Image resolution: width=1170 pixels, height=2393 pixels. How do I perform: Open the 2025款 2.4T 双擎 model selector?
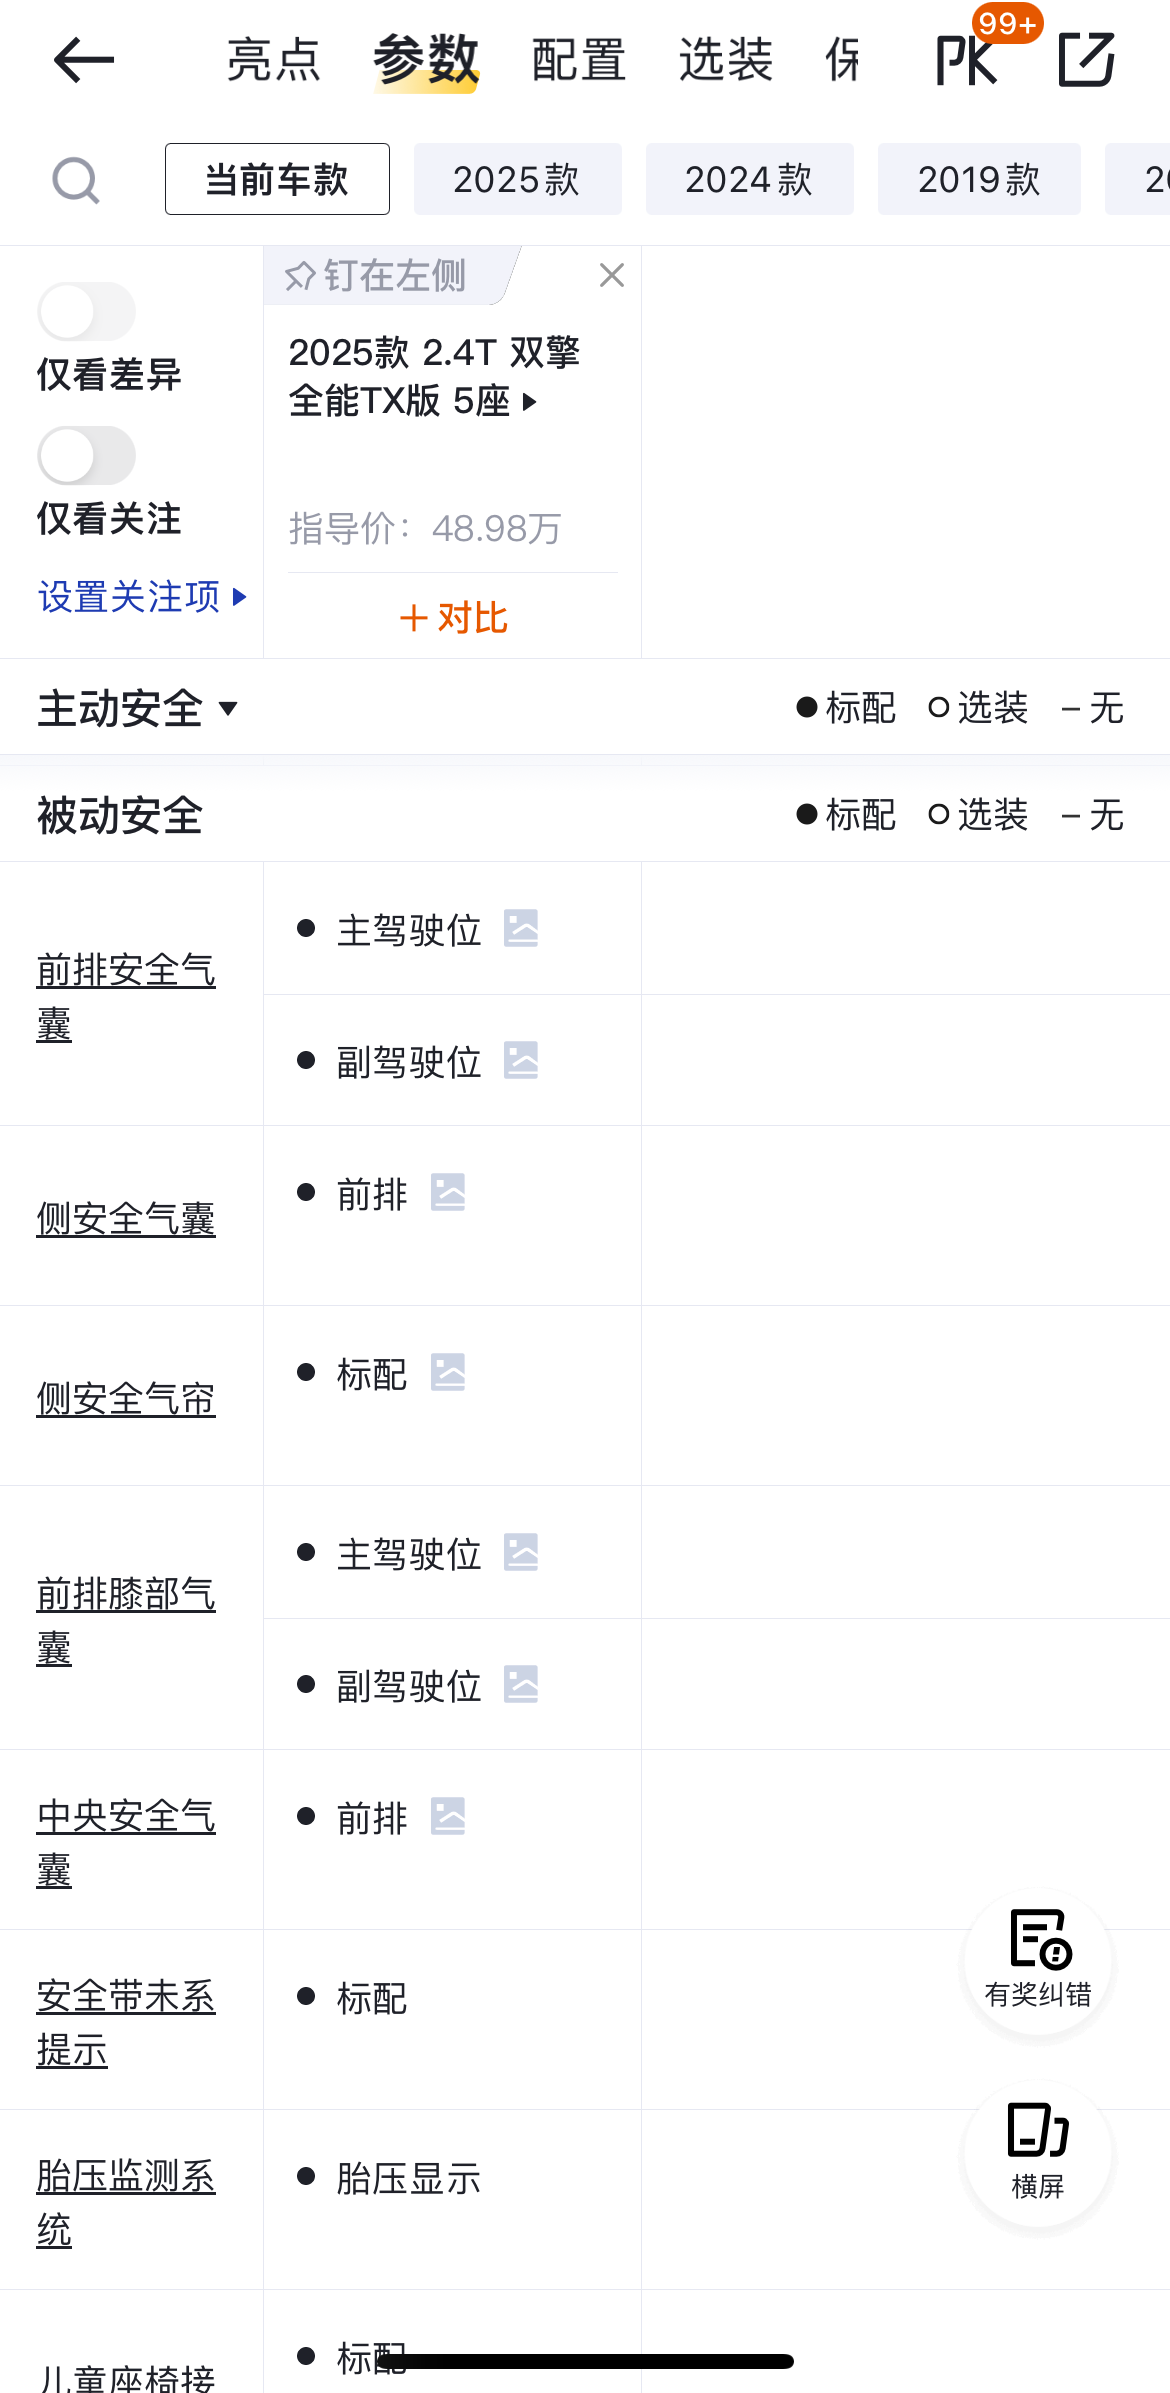434,377
